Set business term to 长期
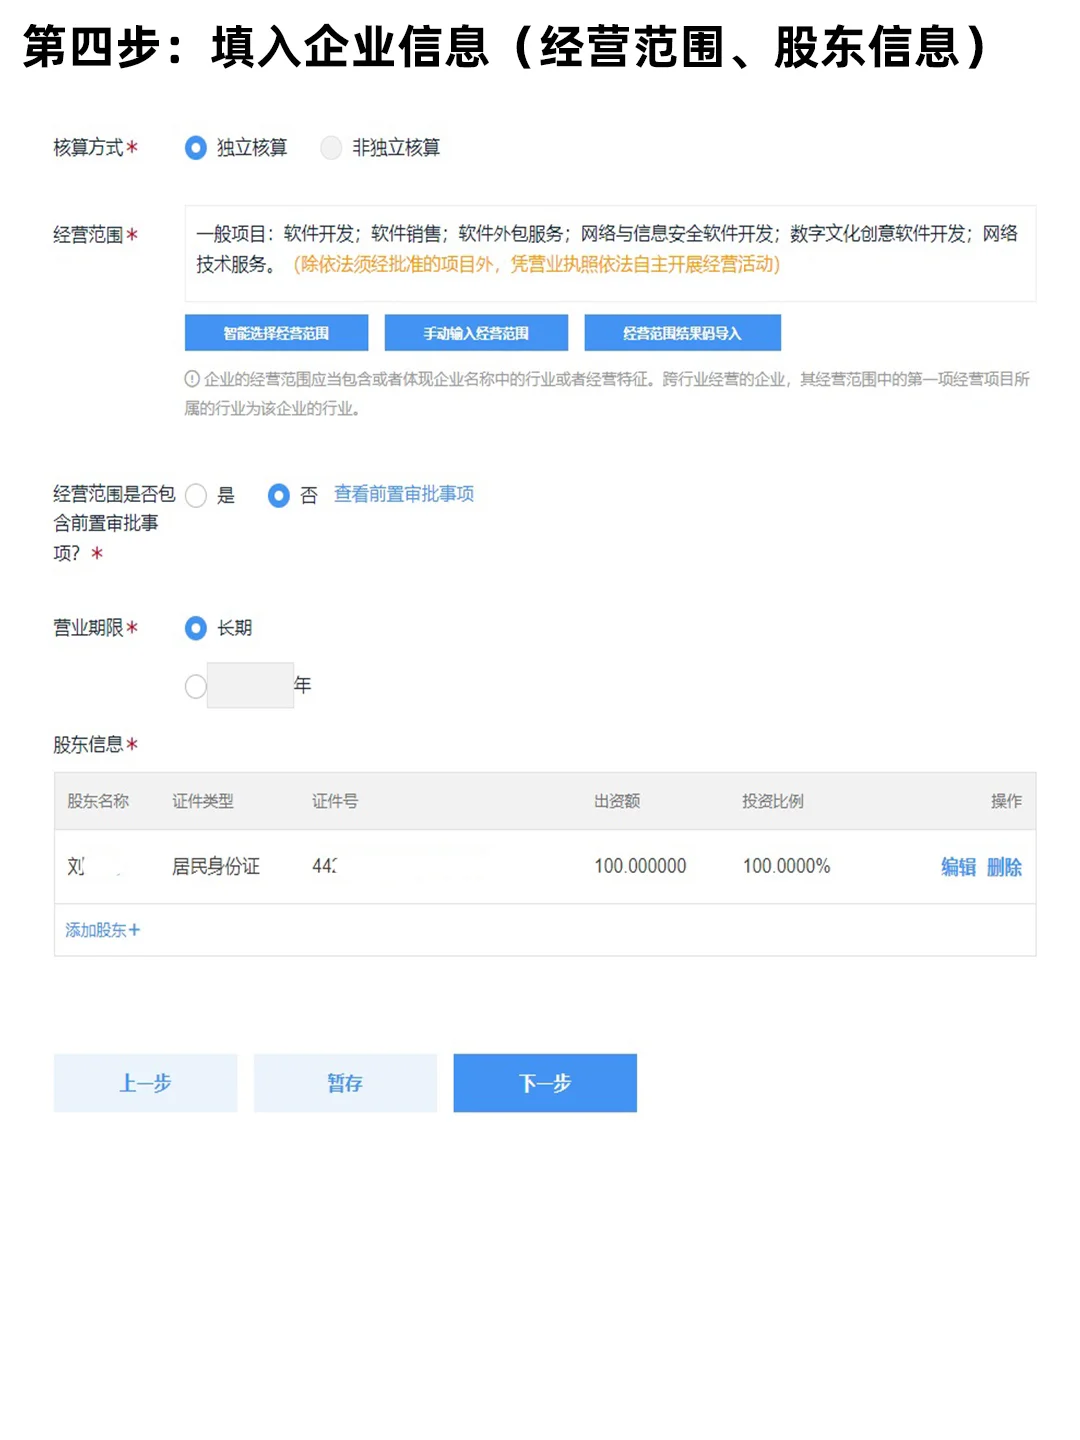 coord(196,628)
